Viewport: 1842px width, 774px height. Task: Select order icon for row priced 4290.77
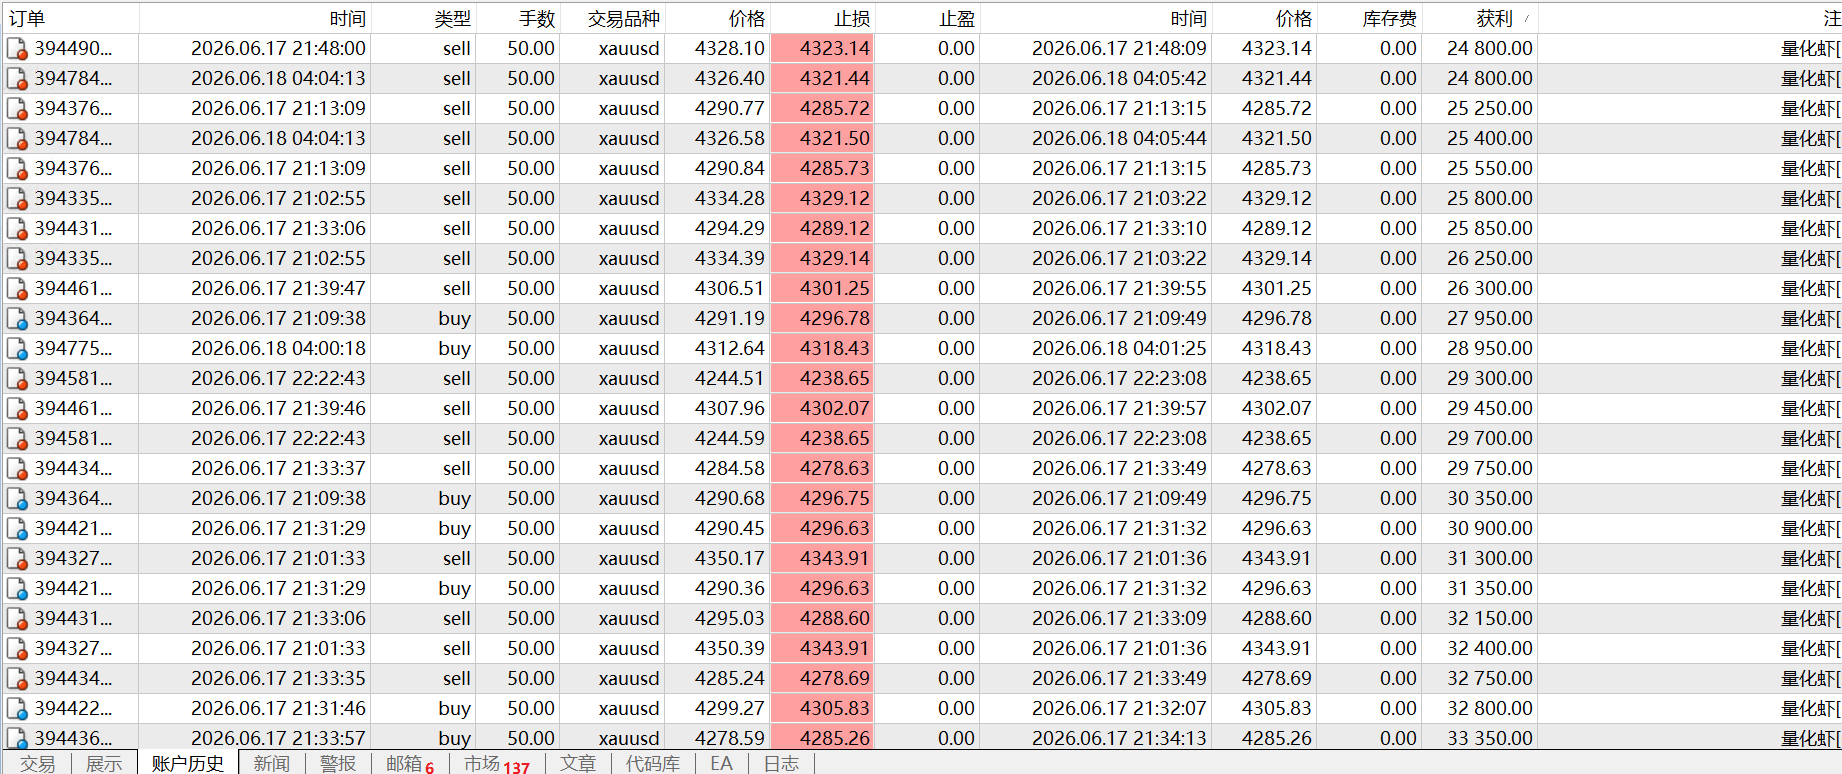click(x=17, y=109)
